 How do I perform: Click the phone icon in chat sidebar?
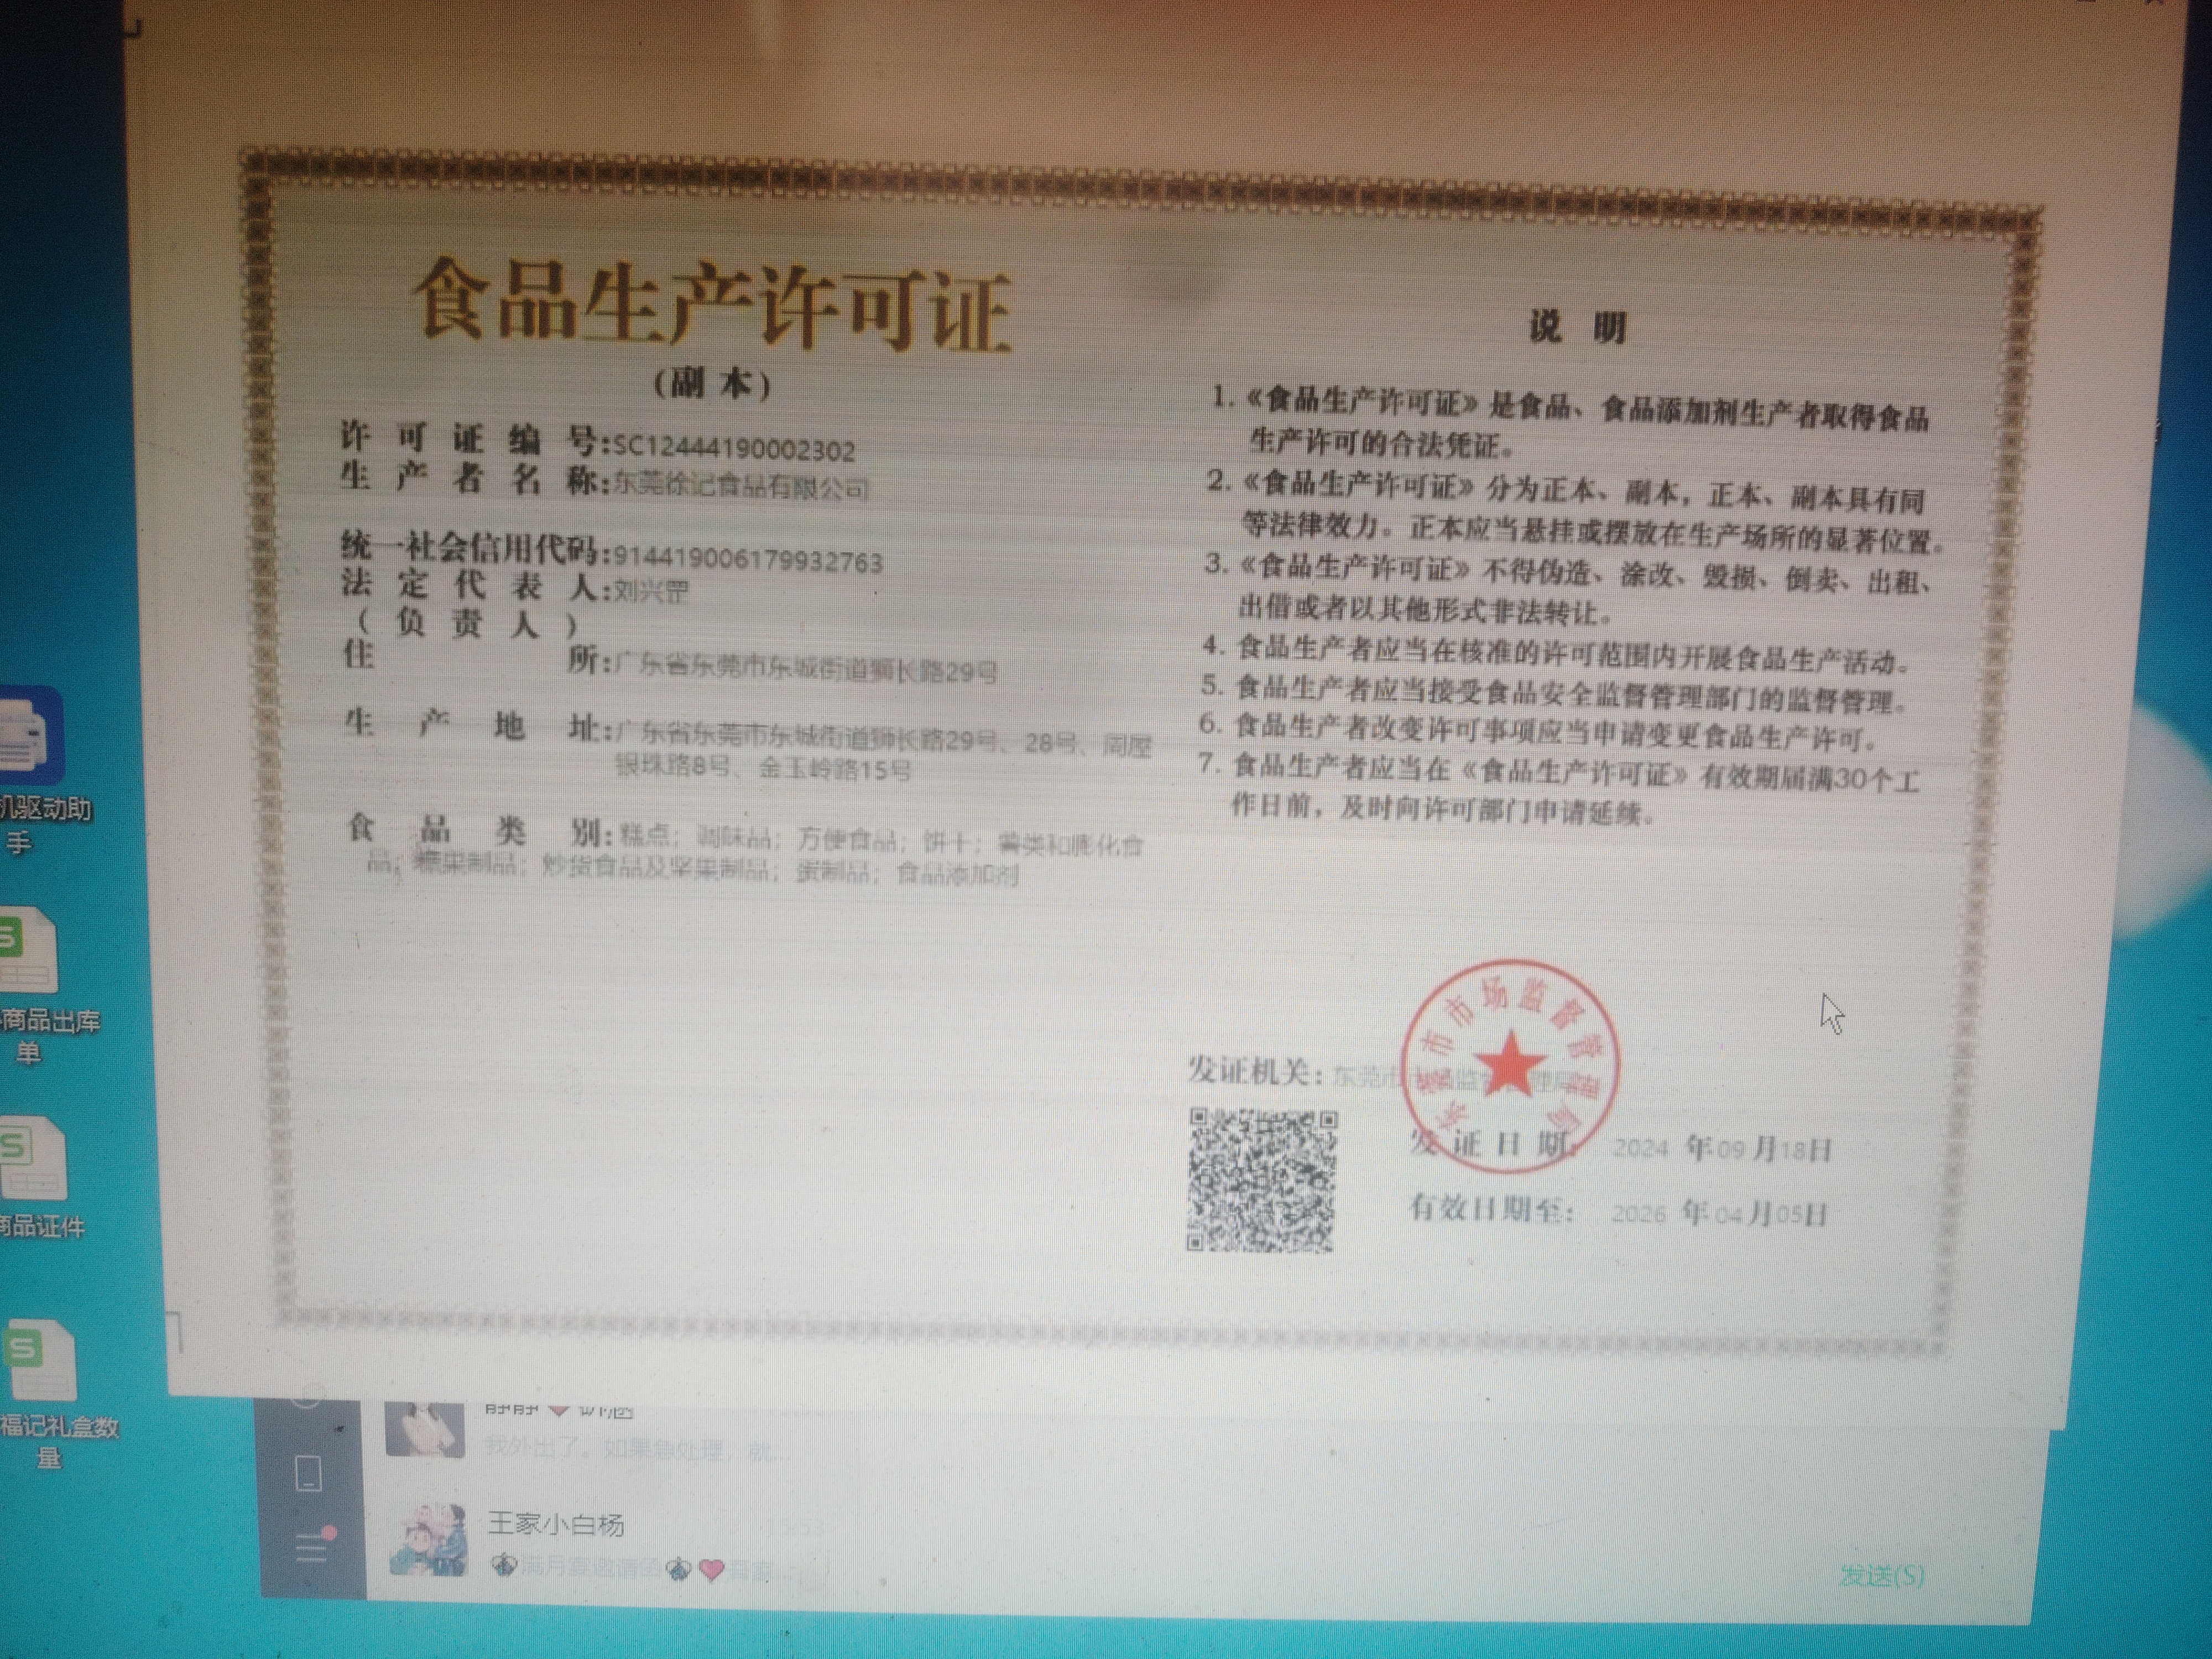point(309,1474)
